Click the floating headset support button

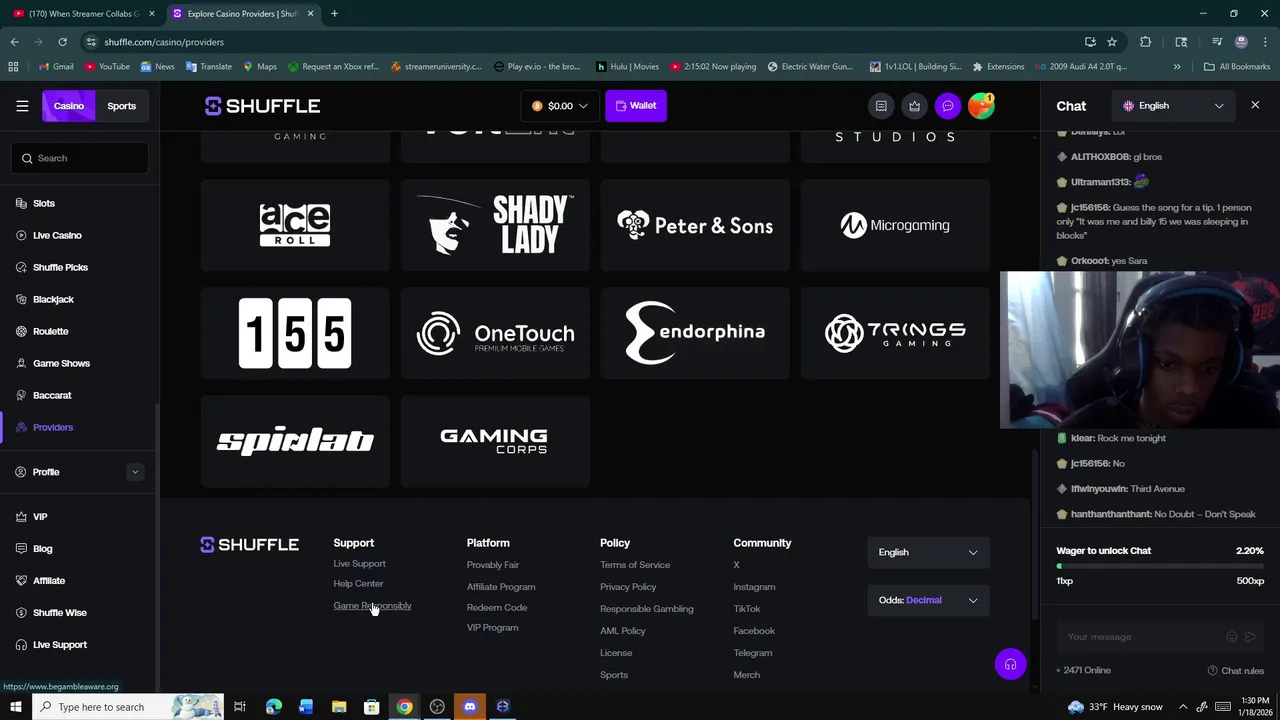pyautogui.click(x=1010, y=665)
